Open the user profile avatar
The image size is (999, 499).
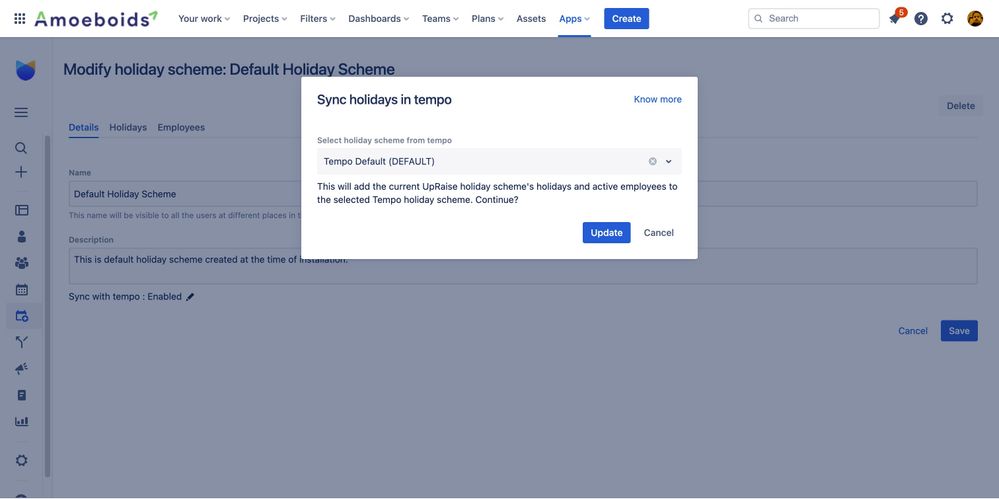[x=975, y=18]
